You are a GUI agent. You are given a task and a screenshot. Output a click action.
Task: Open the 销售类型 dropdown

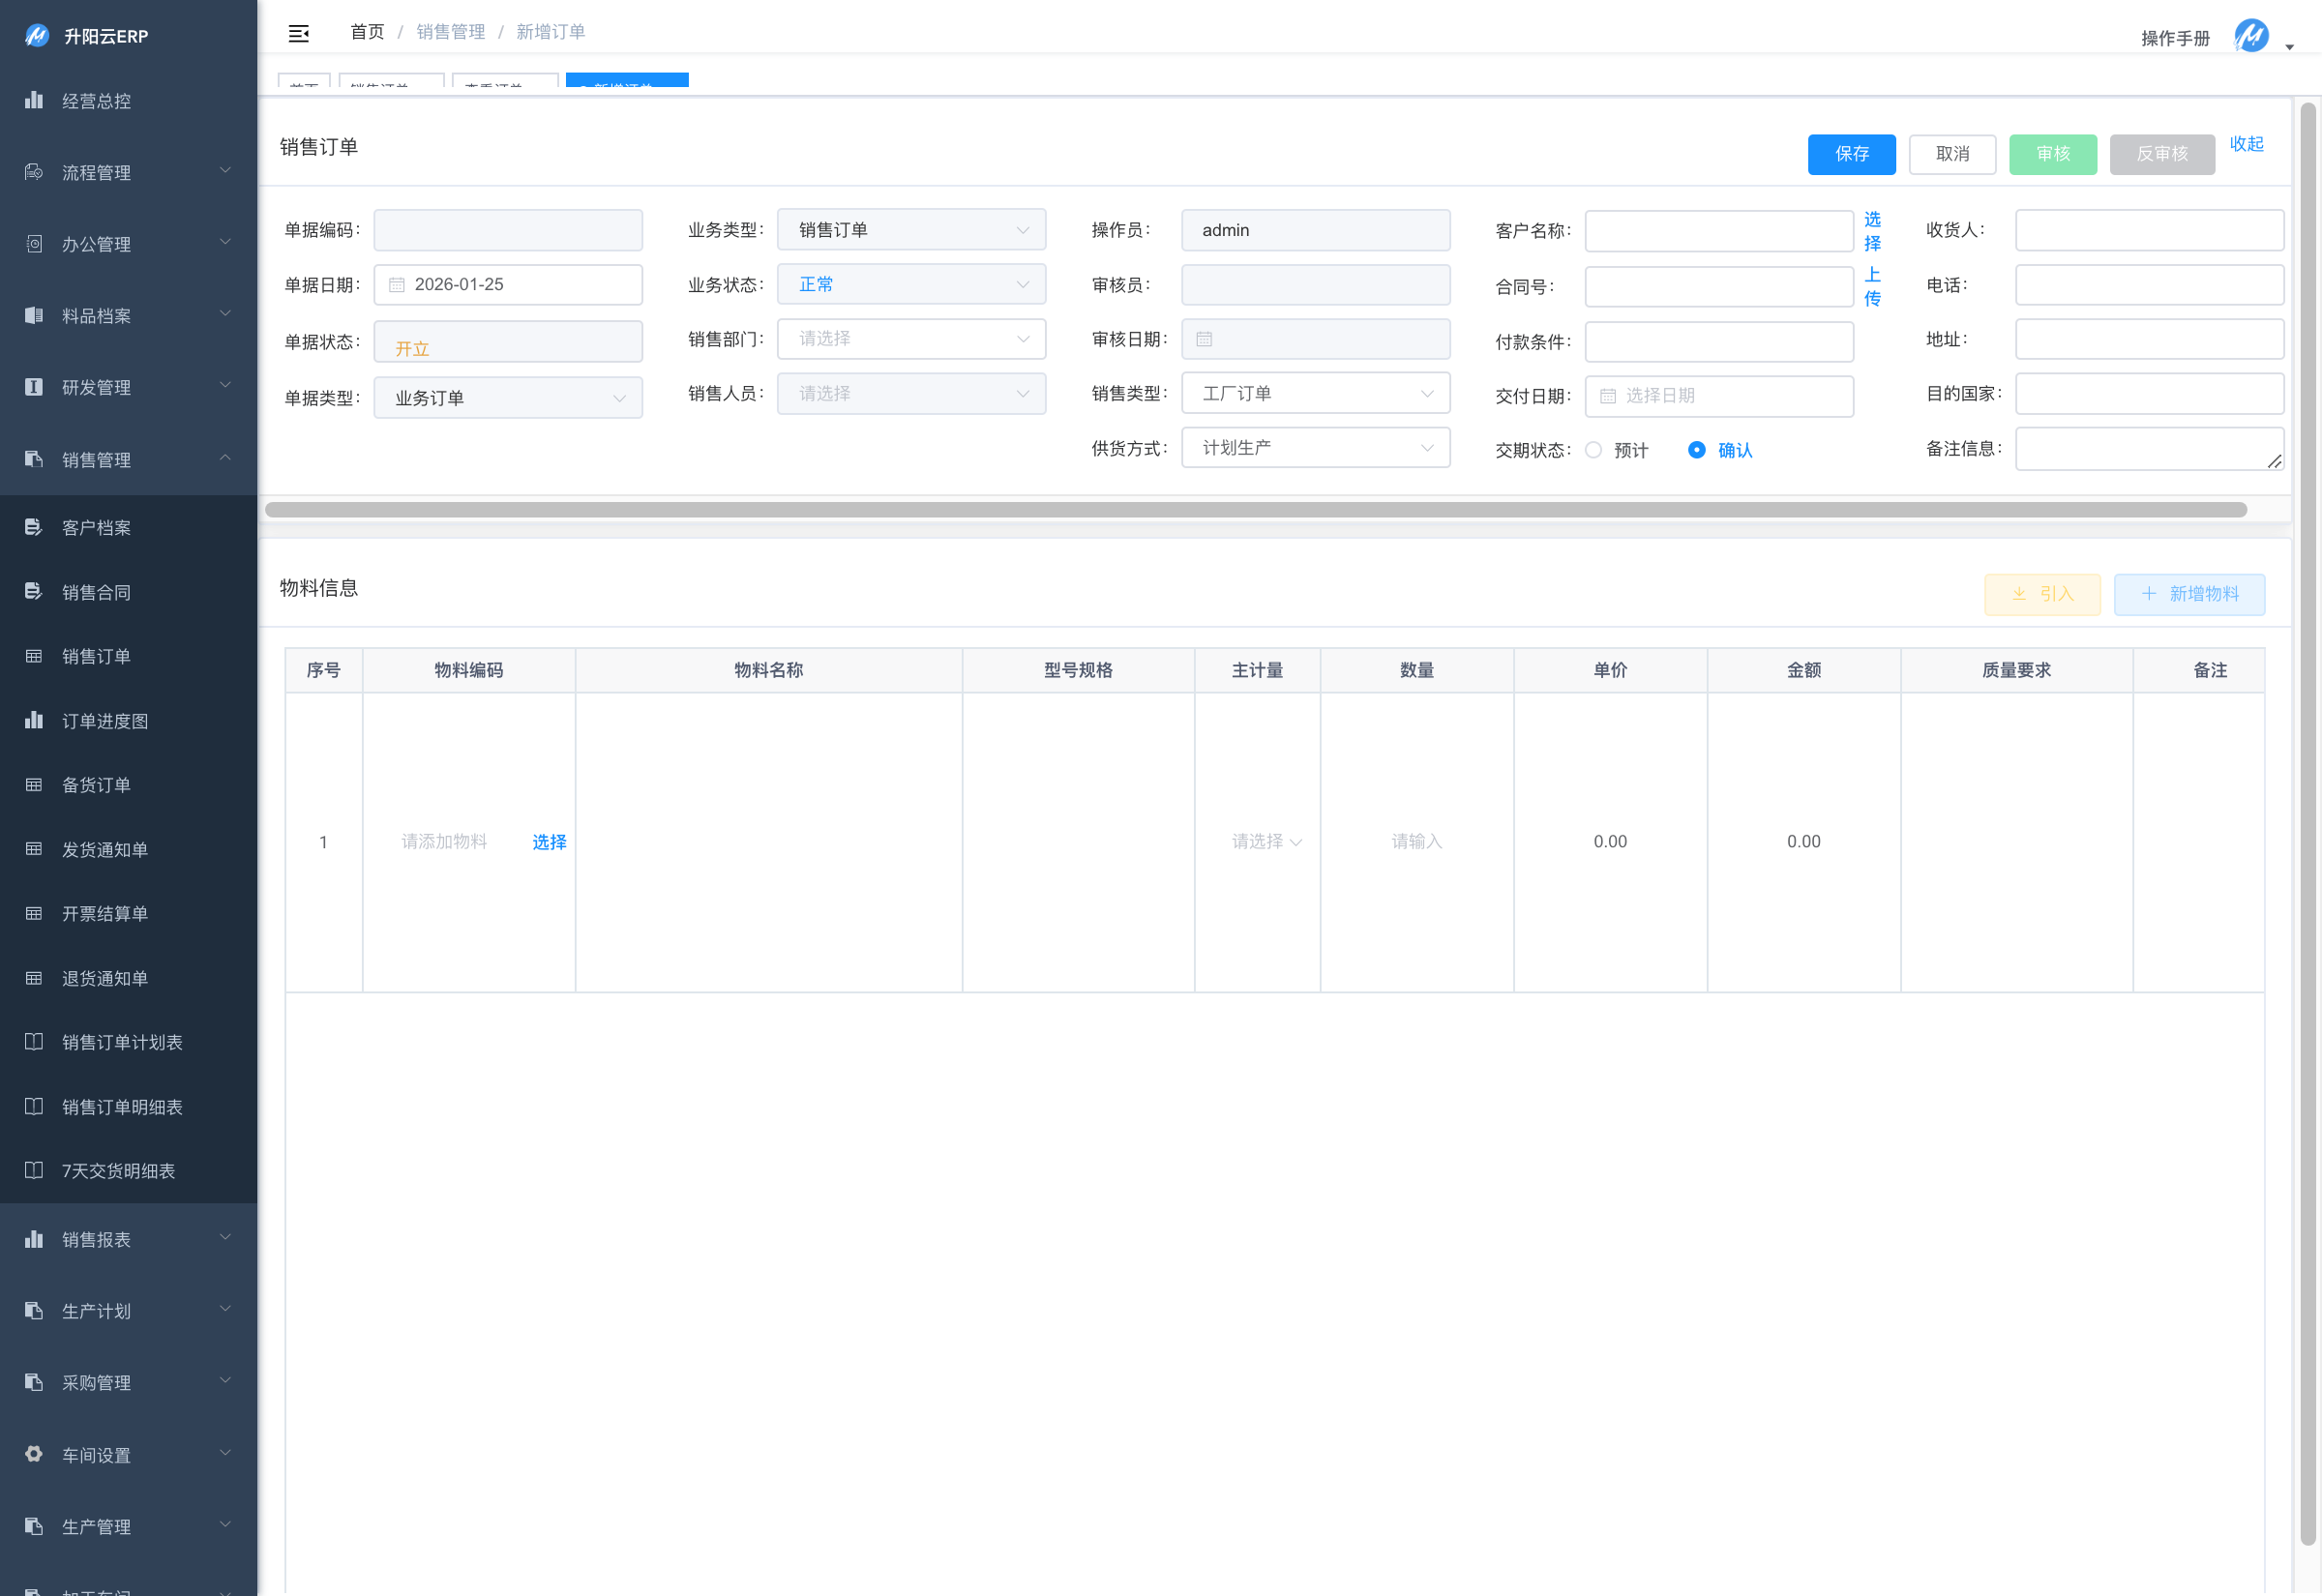point(1315,394)
